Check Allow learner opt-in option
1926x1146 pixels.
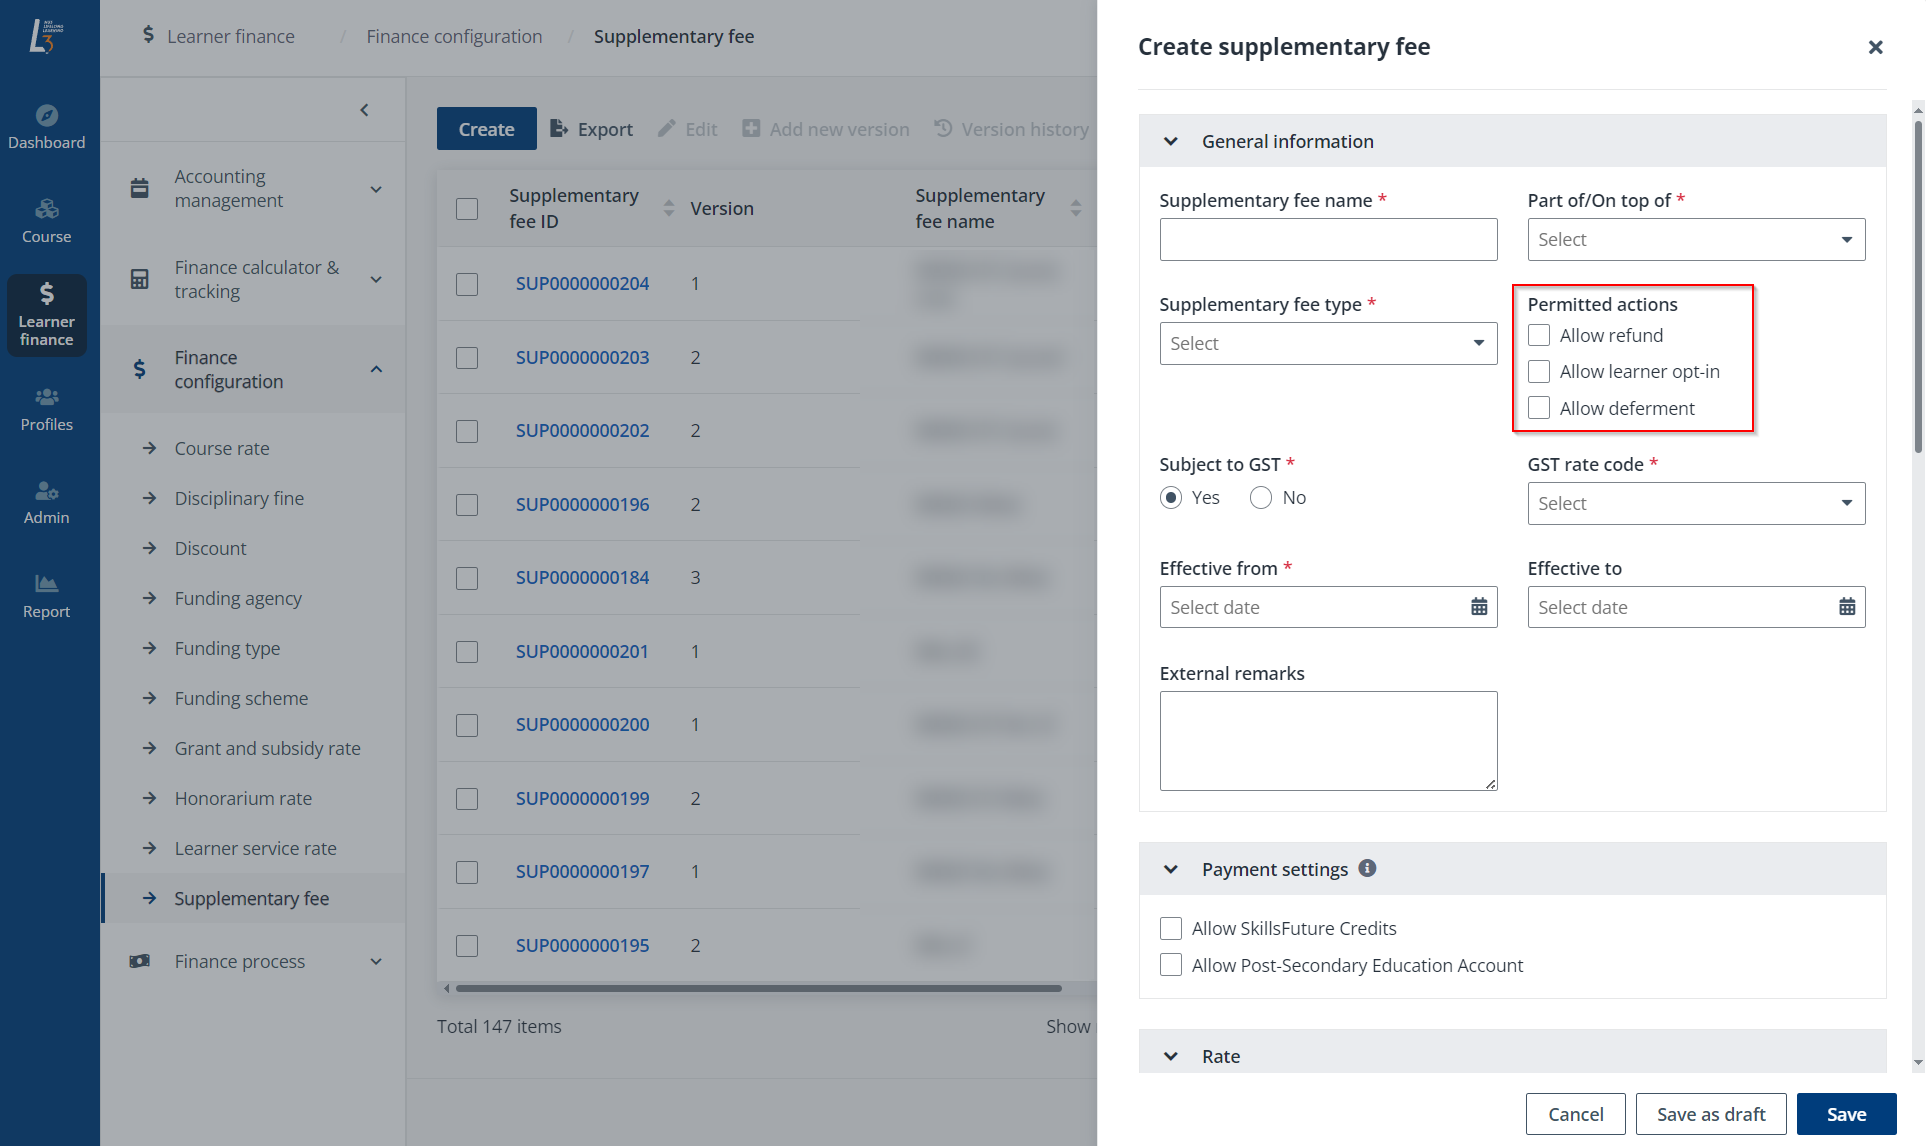coord(1538,371)
